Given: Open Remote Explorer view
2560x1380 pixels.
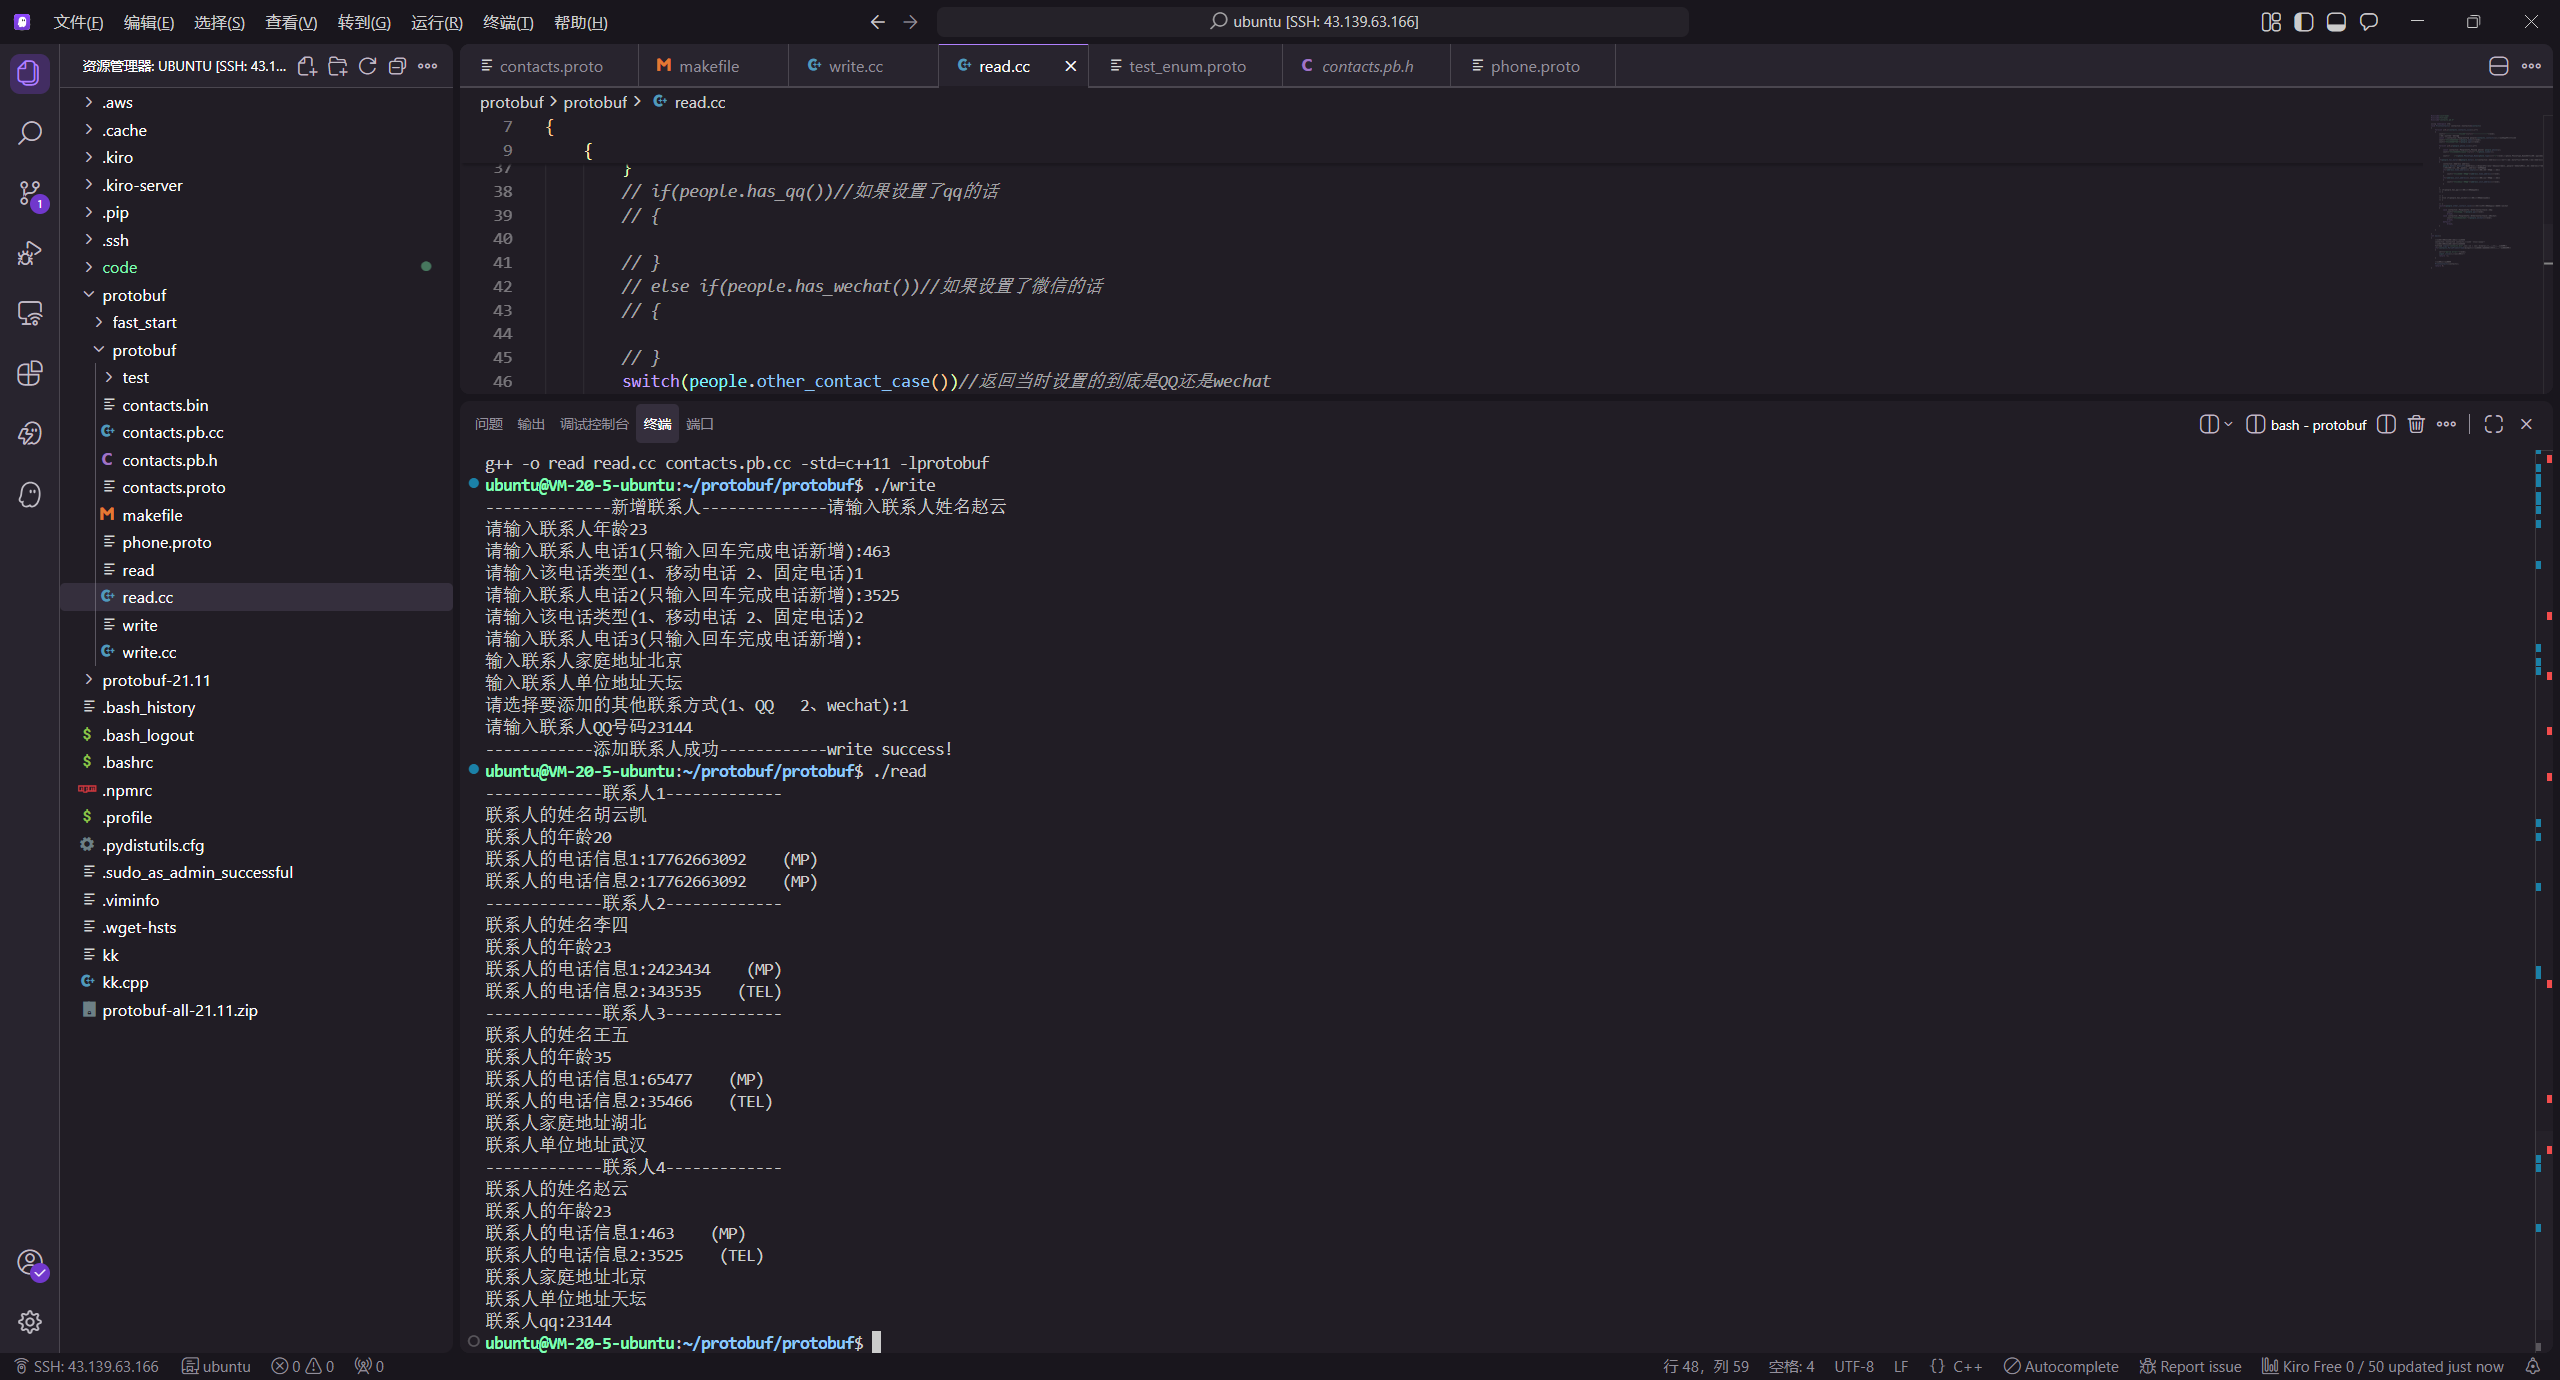Looking at the screenshot, I should coord(30,313).
